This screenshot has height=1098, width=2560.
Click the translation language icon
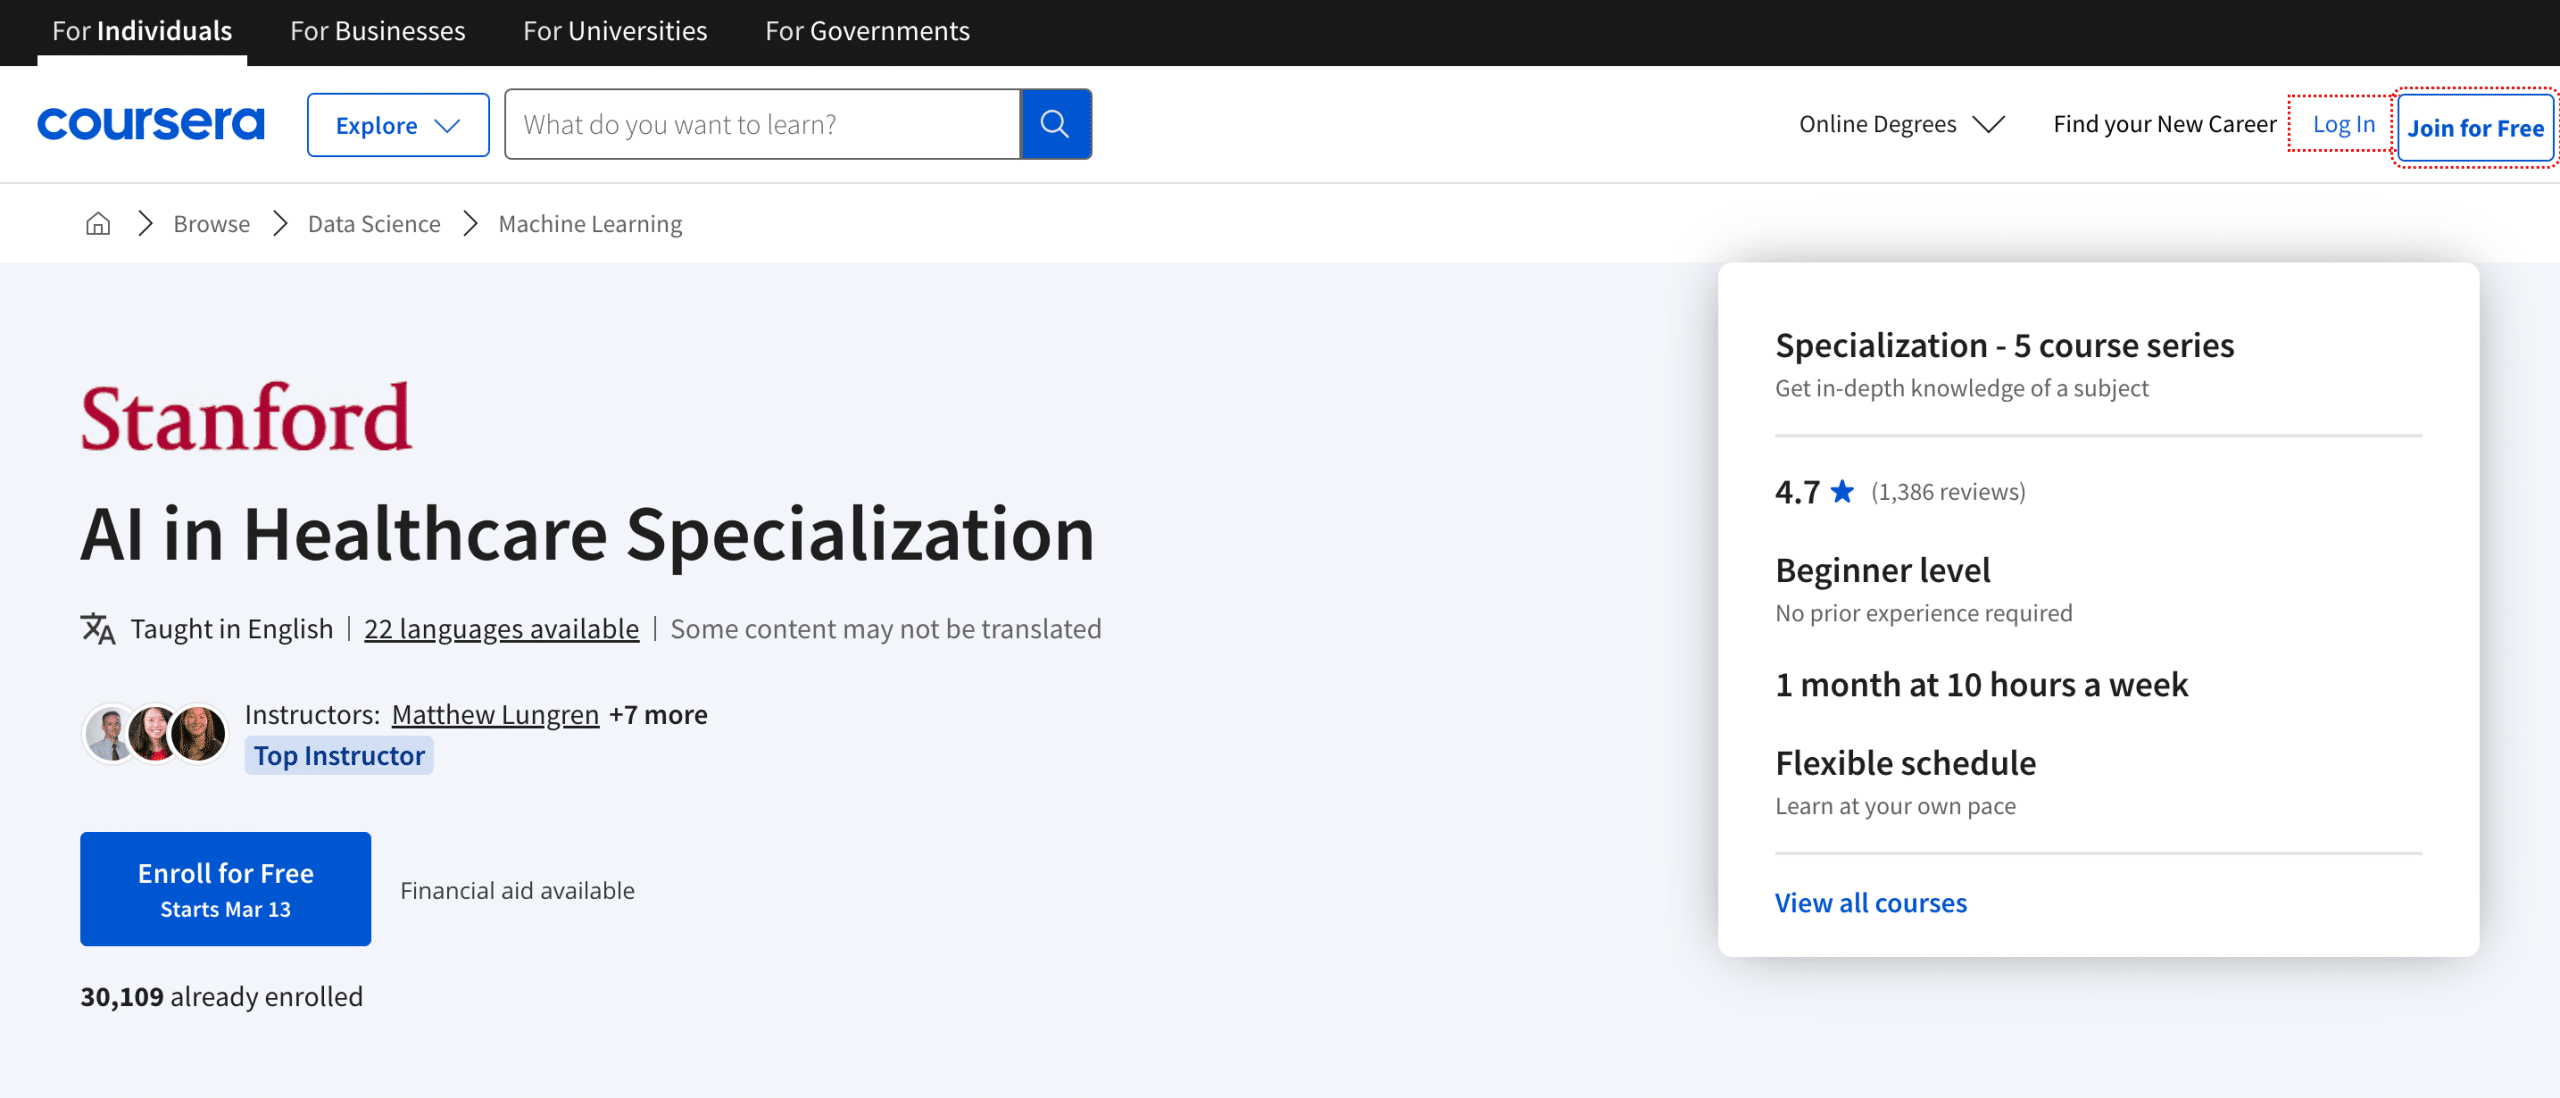click(98, 629)
